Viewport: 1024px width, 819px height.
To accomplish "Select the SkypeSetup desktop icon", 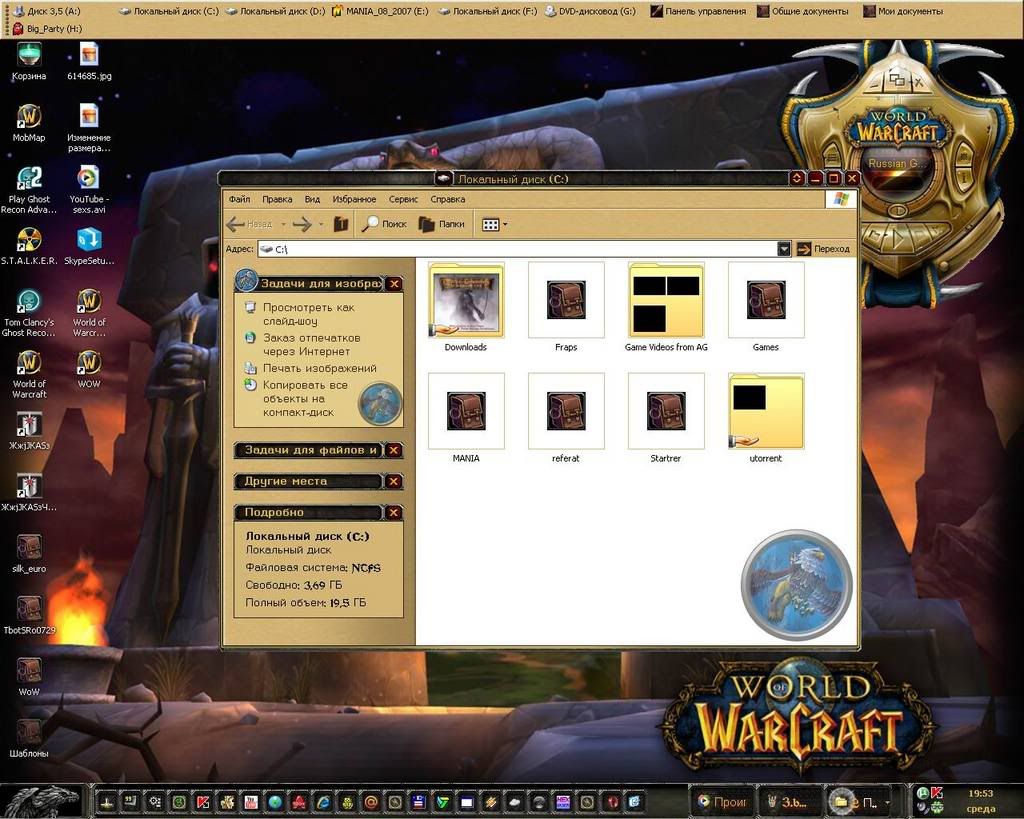I will [89, 246].
